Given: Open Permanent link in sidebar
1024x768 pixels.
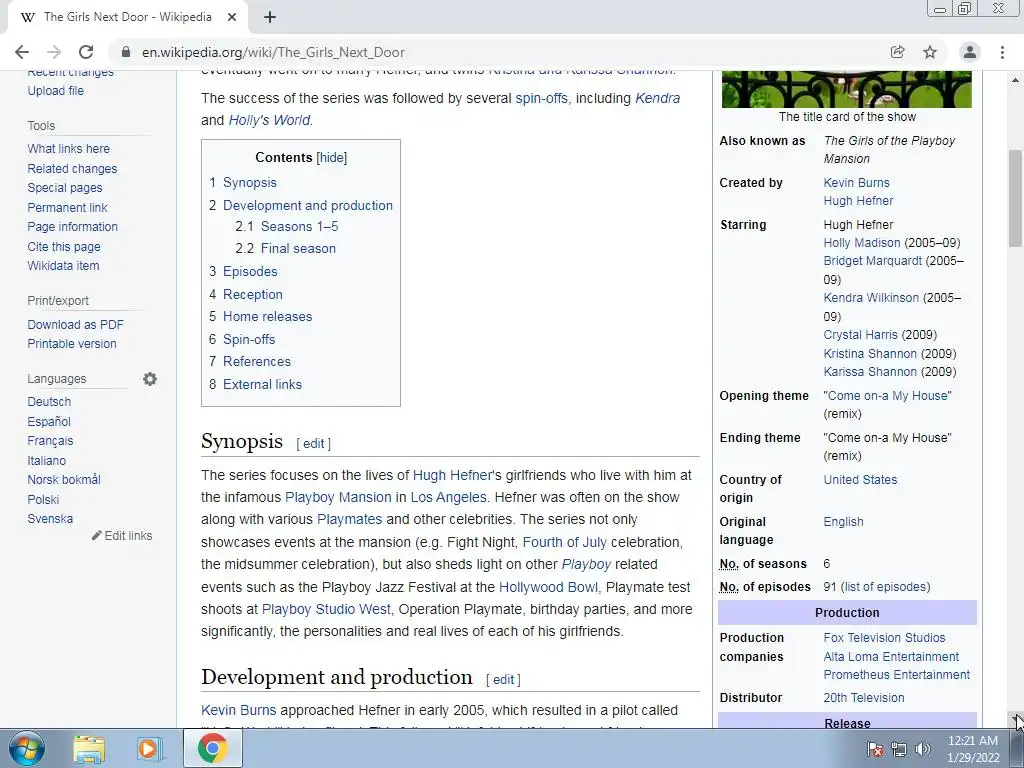Looking at the screenshot, I should click(67, 208).
